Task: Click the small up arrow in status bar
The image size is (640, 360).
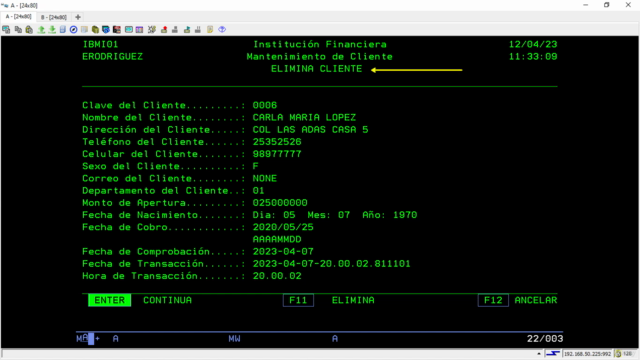Action: (539, 353)
